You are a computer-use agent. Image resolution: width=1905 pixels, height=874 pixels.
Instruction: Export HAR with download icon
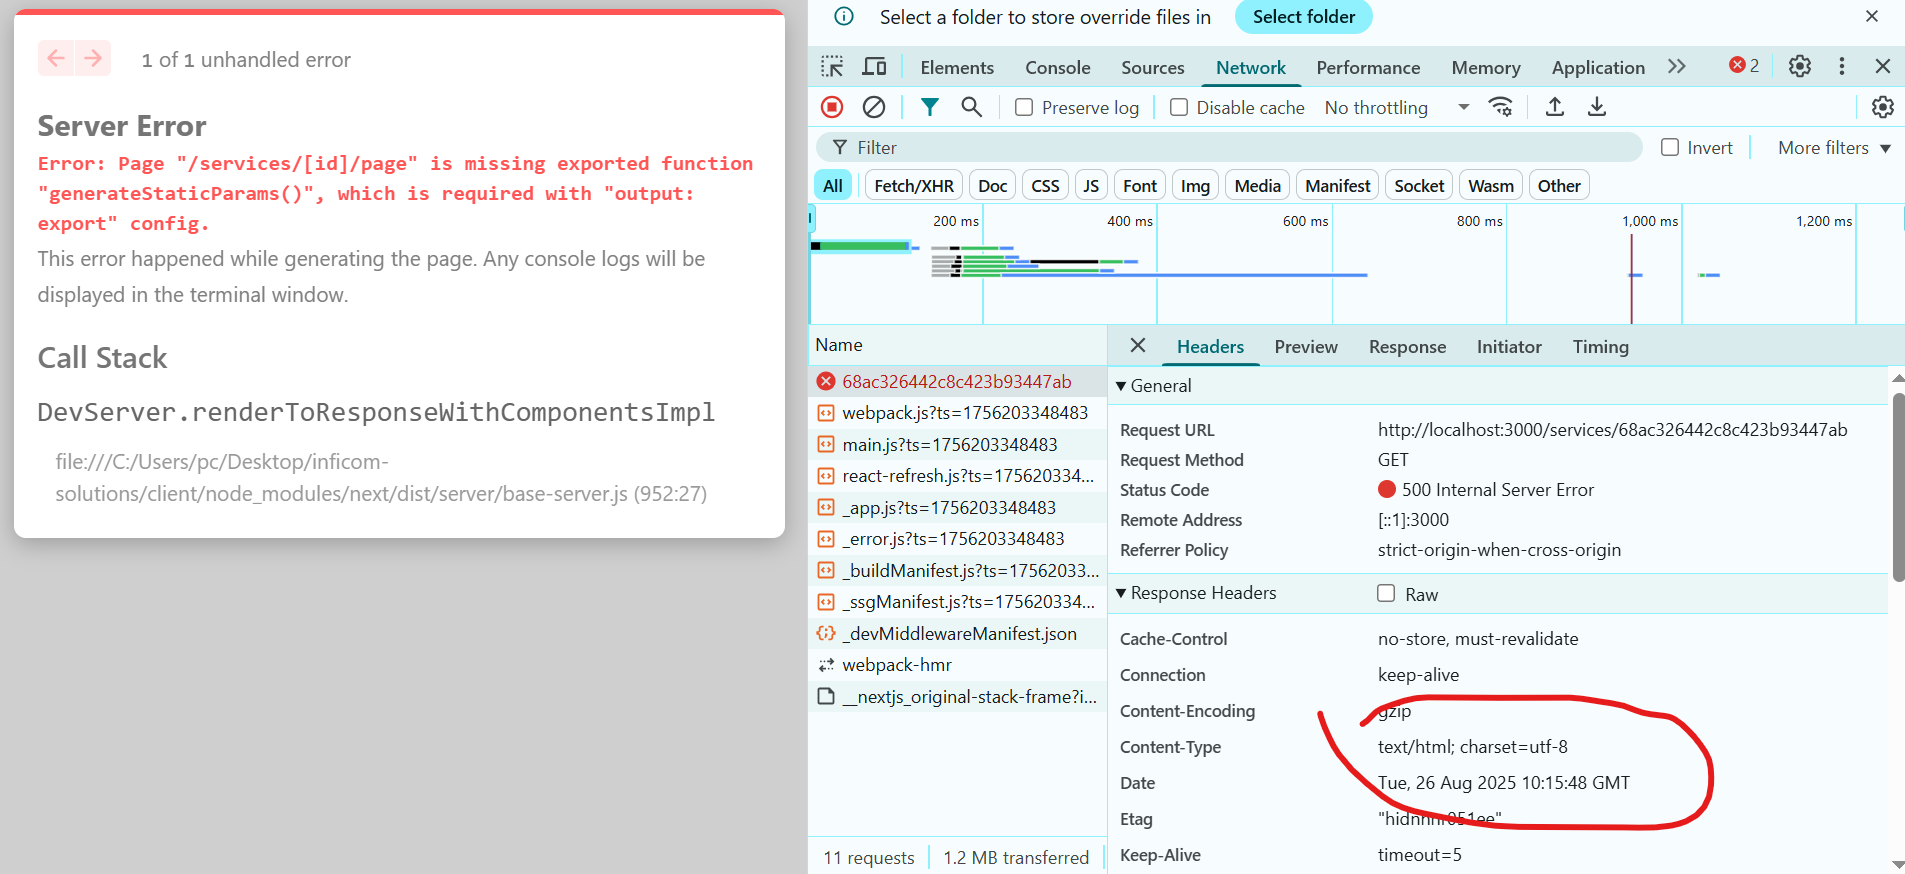point(1597,107)
